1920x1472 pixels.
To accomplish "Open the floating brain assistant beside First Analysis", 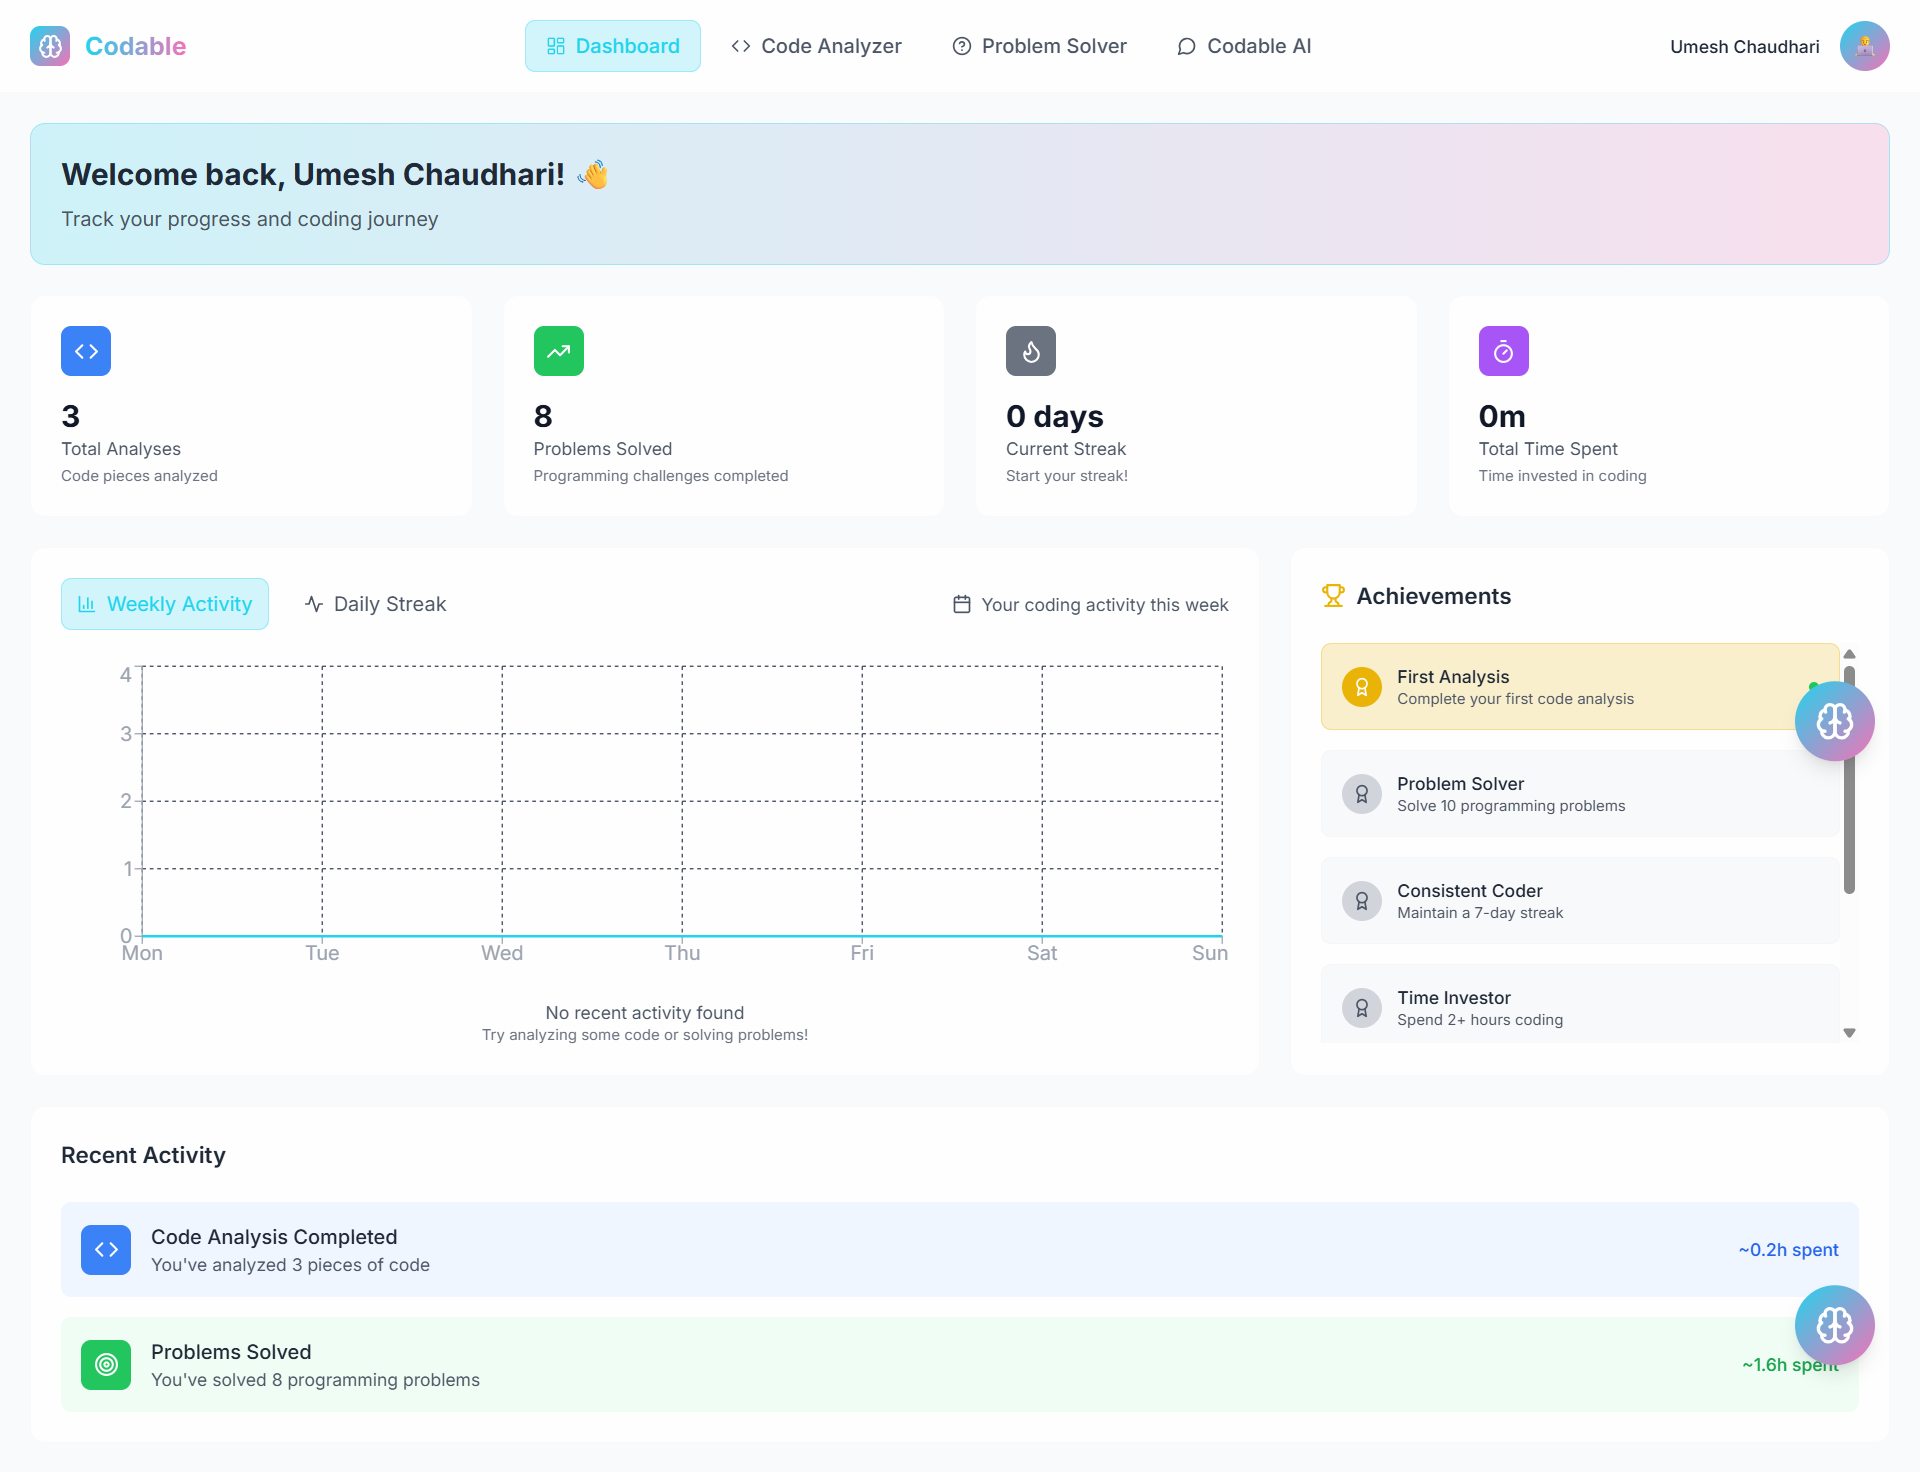I will (1834, 721).
